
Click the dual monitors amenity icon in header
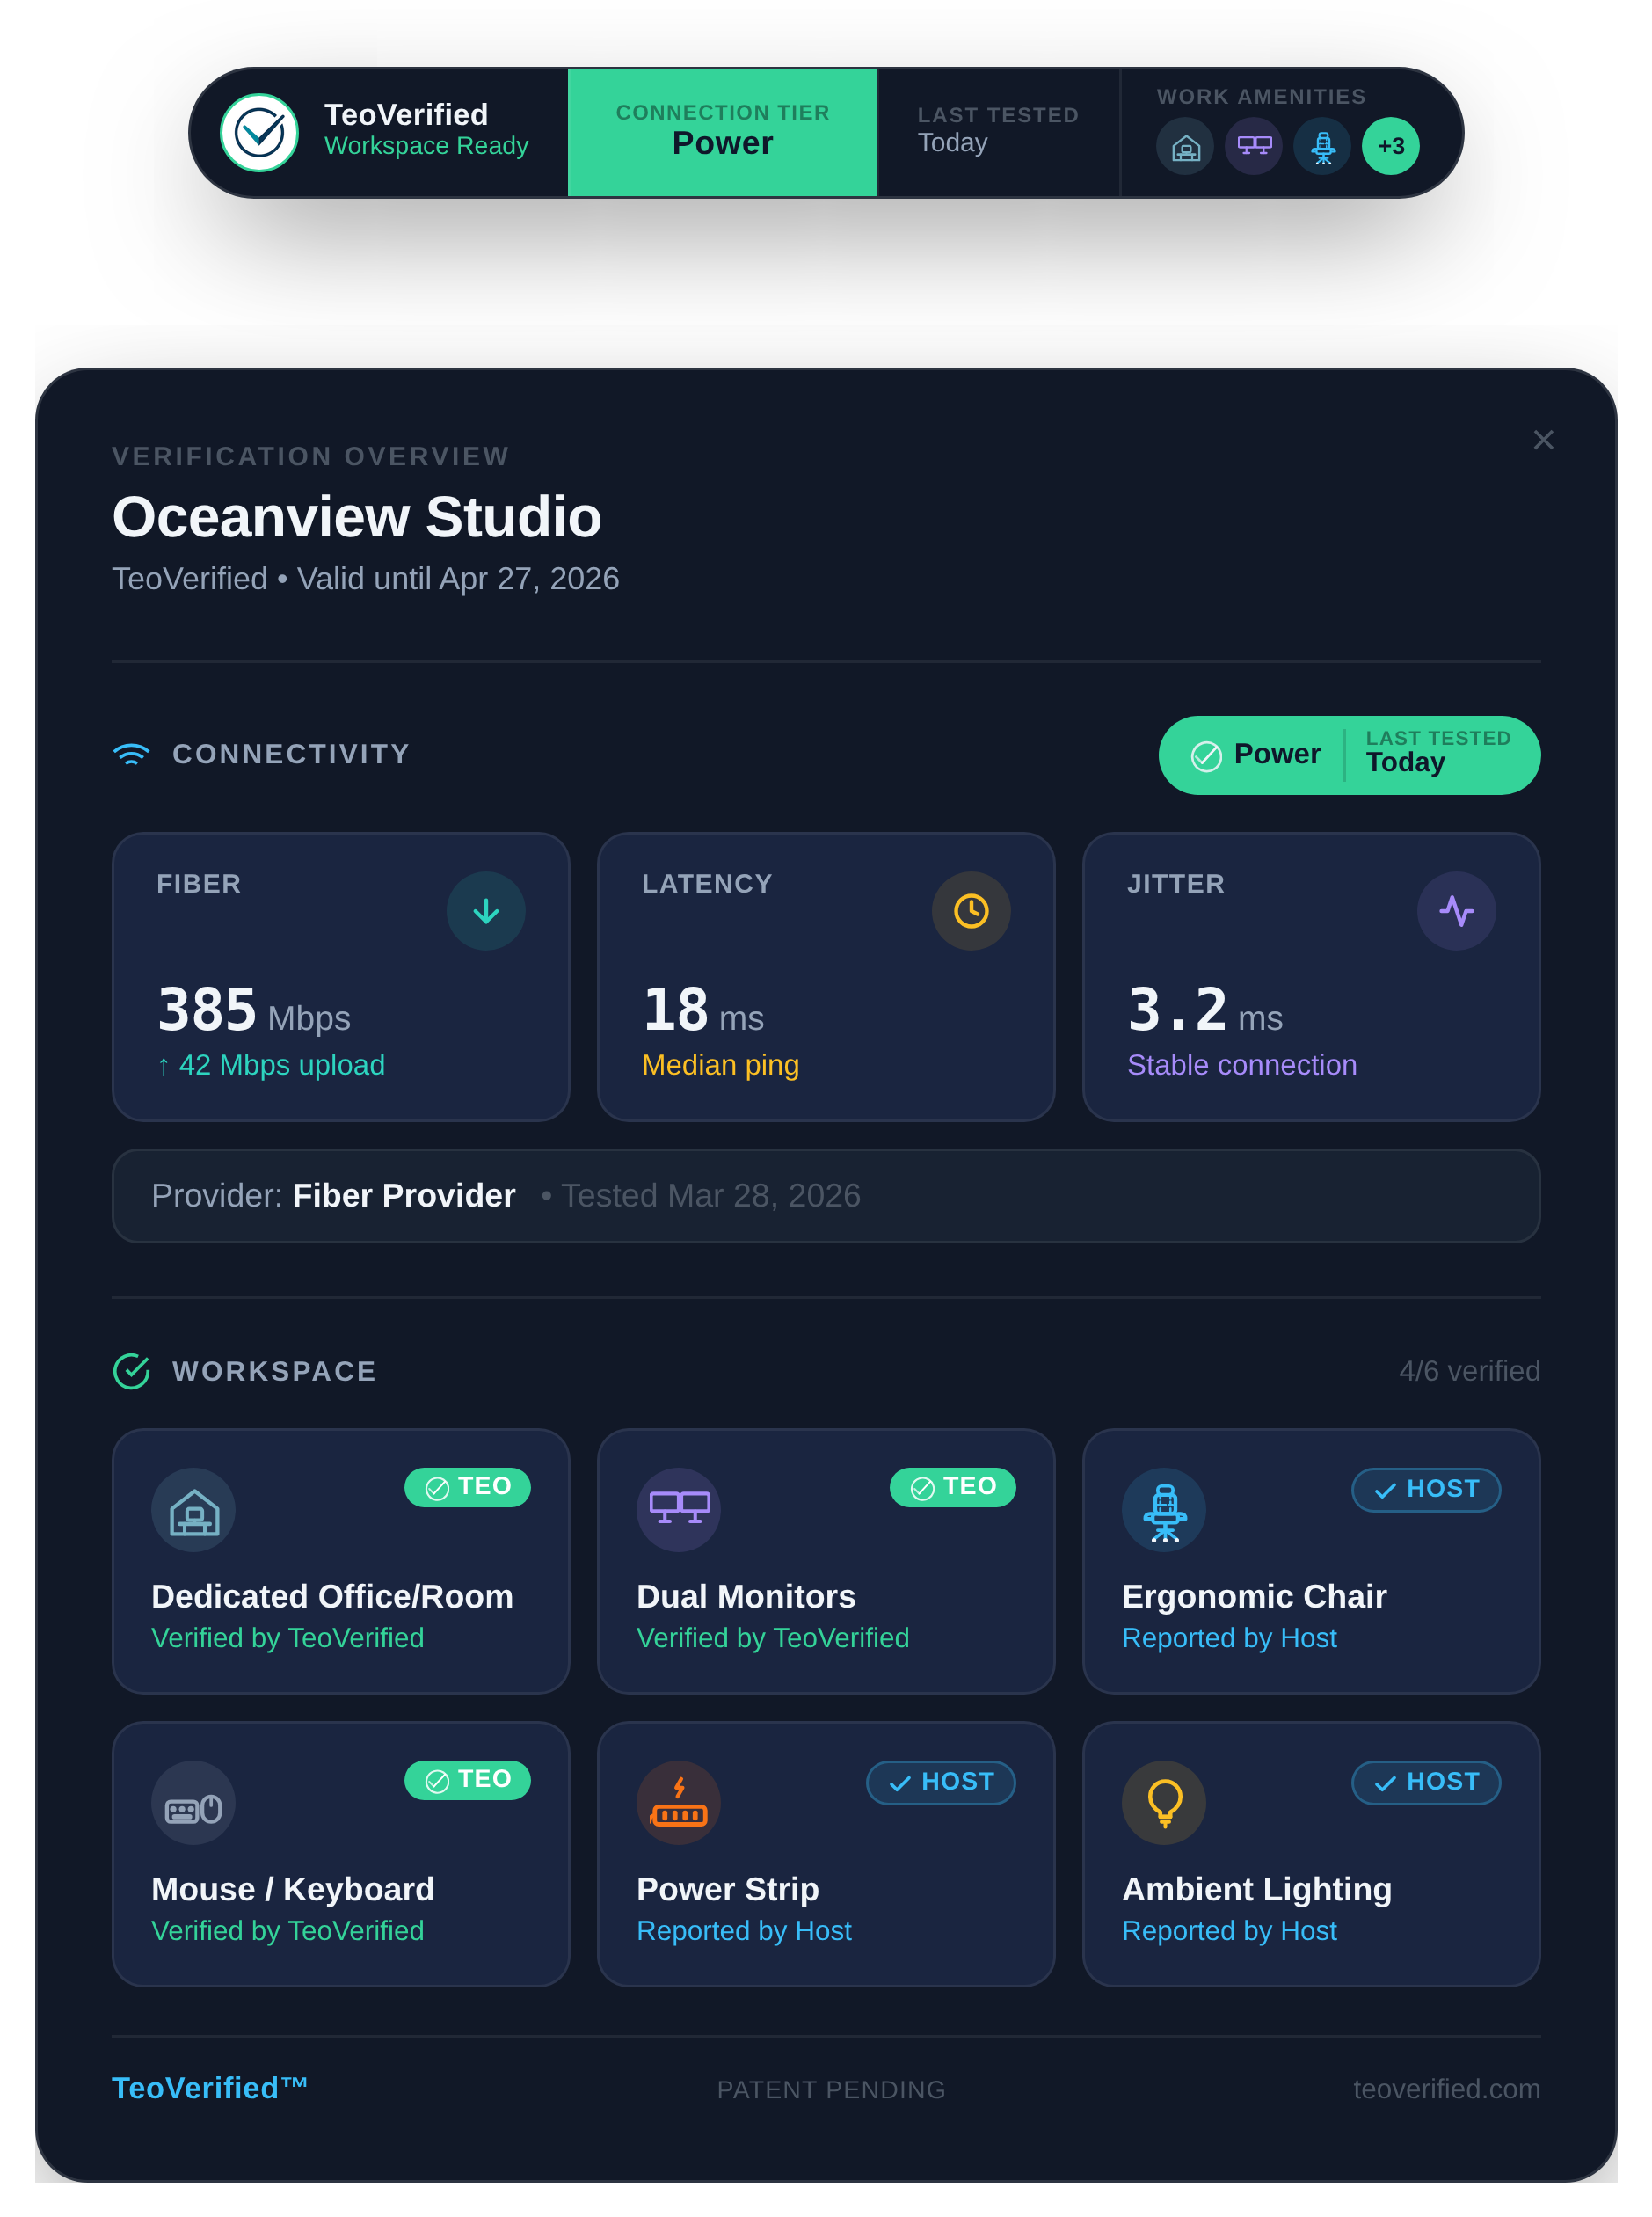point(1254,147)
